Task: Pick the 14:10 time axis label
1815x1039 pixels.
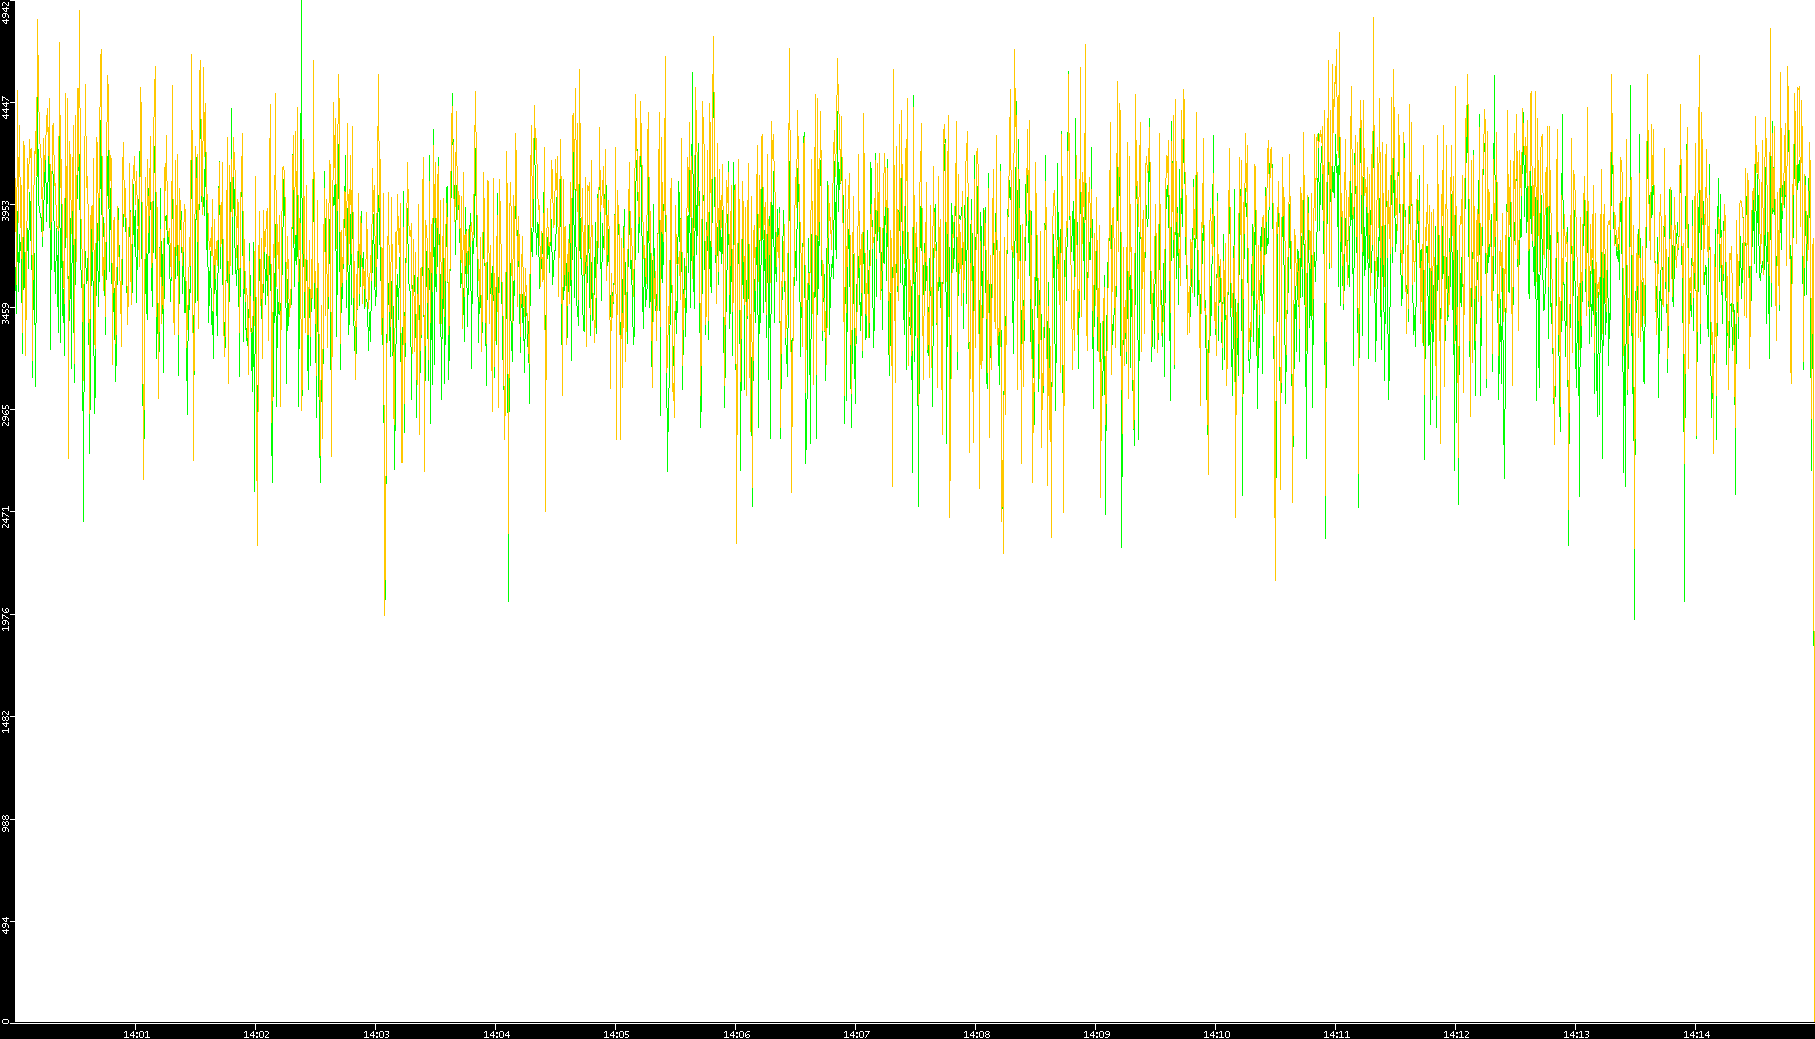Action: point(1216,1034)
